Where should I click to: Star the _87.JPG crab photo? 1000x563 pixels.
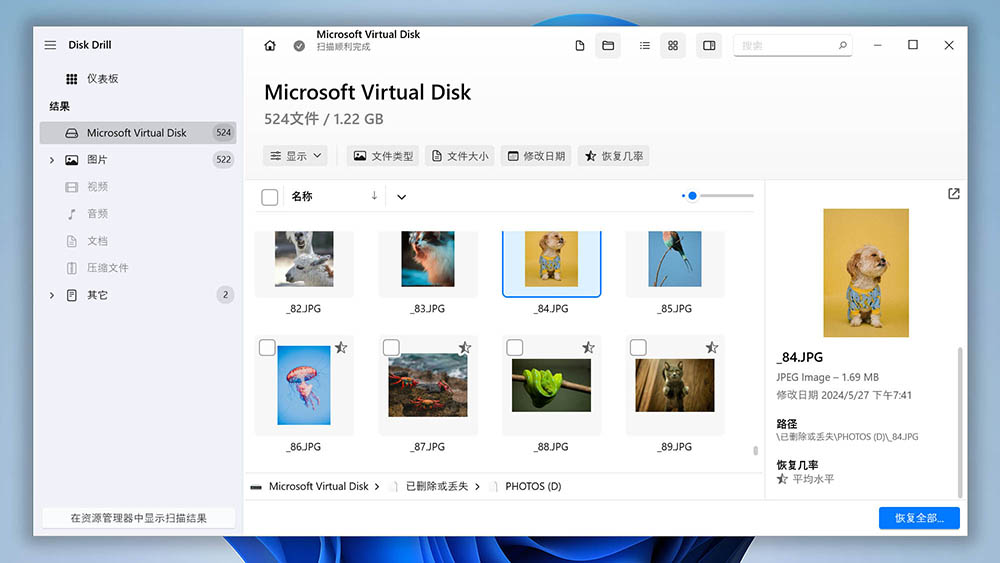465,347
